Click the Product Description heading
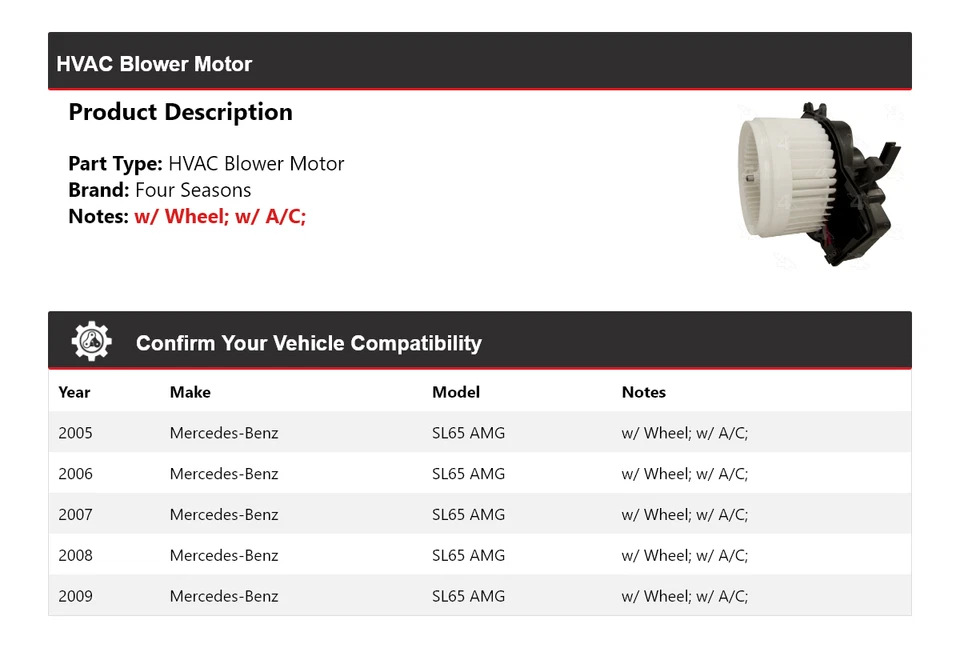Image resolution: width=960 pixels, height=648 pixels. point(180,112)
